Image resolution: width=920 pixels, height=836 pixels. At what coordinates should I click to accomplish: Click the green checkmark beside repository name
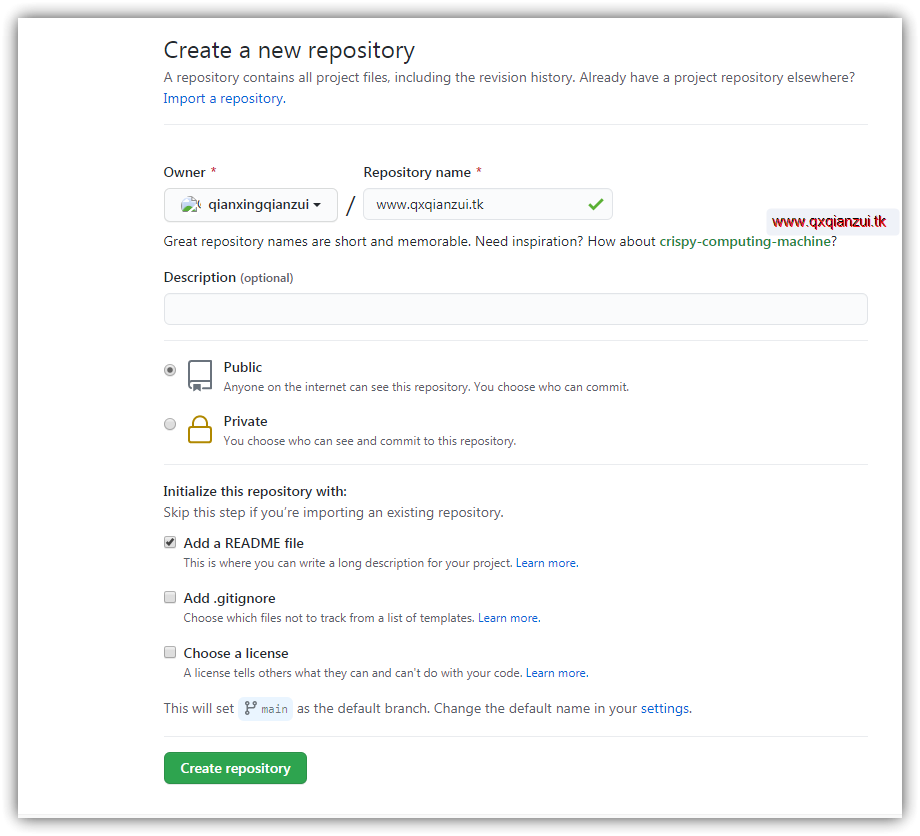pos(596,204)
